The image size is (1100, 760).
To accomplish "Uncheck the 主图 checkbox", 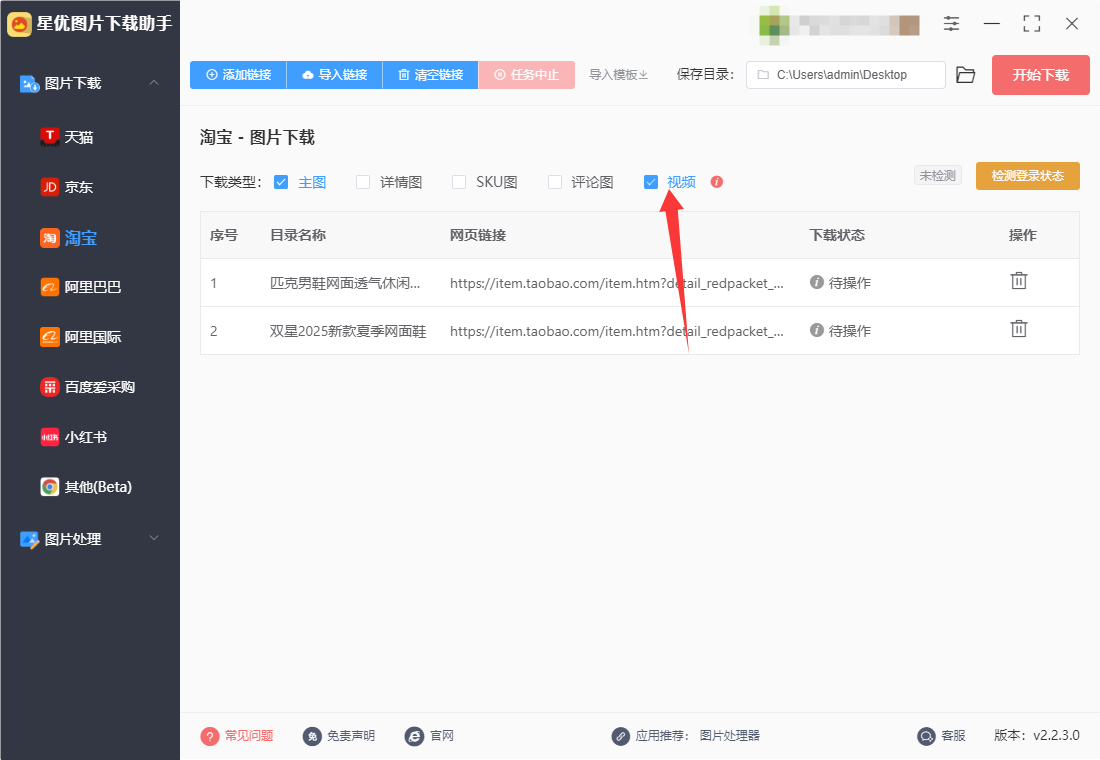I will (x=281, y=182).
